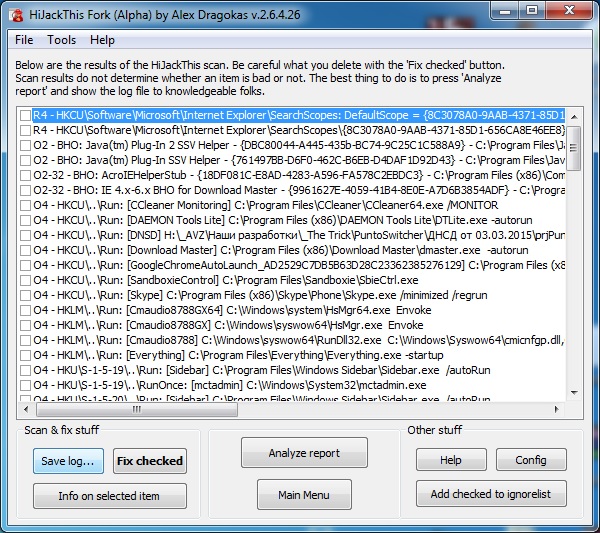Screen dimensions: 600x533
Task: Click the Analyze report button
Action: click(x=304, y=453)
